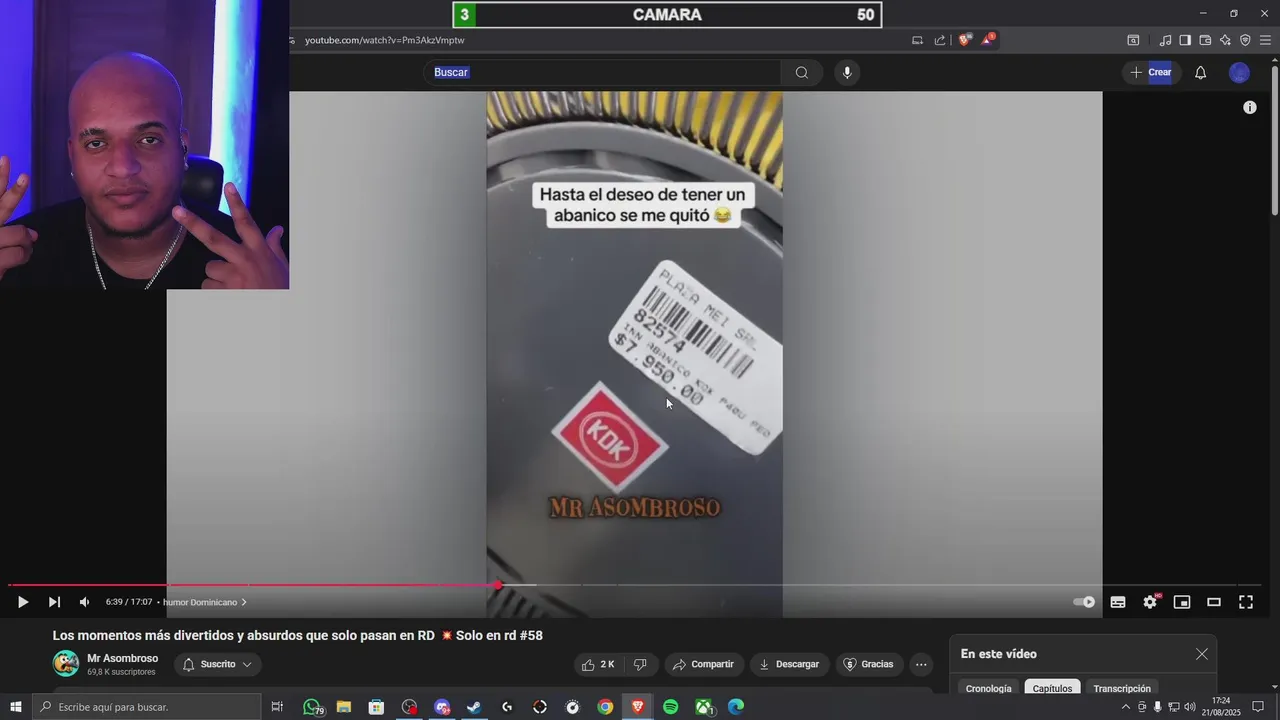The image size is (1280, 720).
Task: Open the system volume tray icon
Action: (x=1190, y=707)
